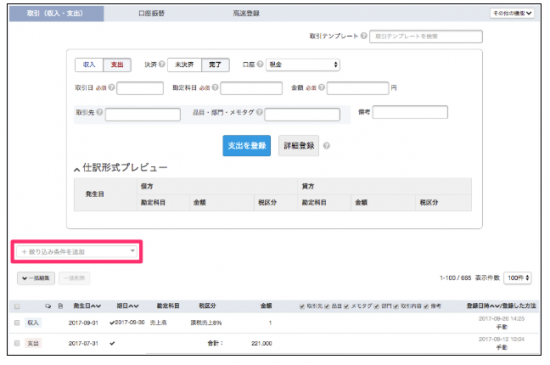Click 売上高 account cell
This screenshot has width=550, height=365.
point(158,323)
